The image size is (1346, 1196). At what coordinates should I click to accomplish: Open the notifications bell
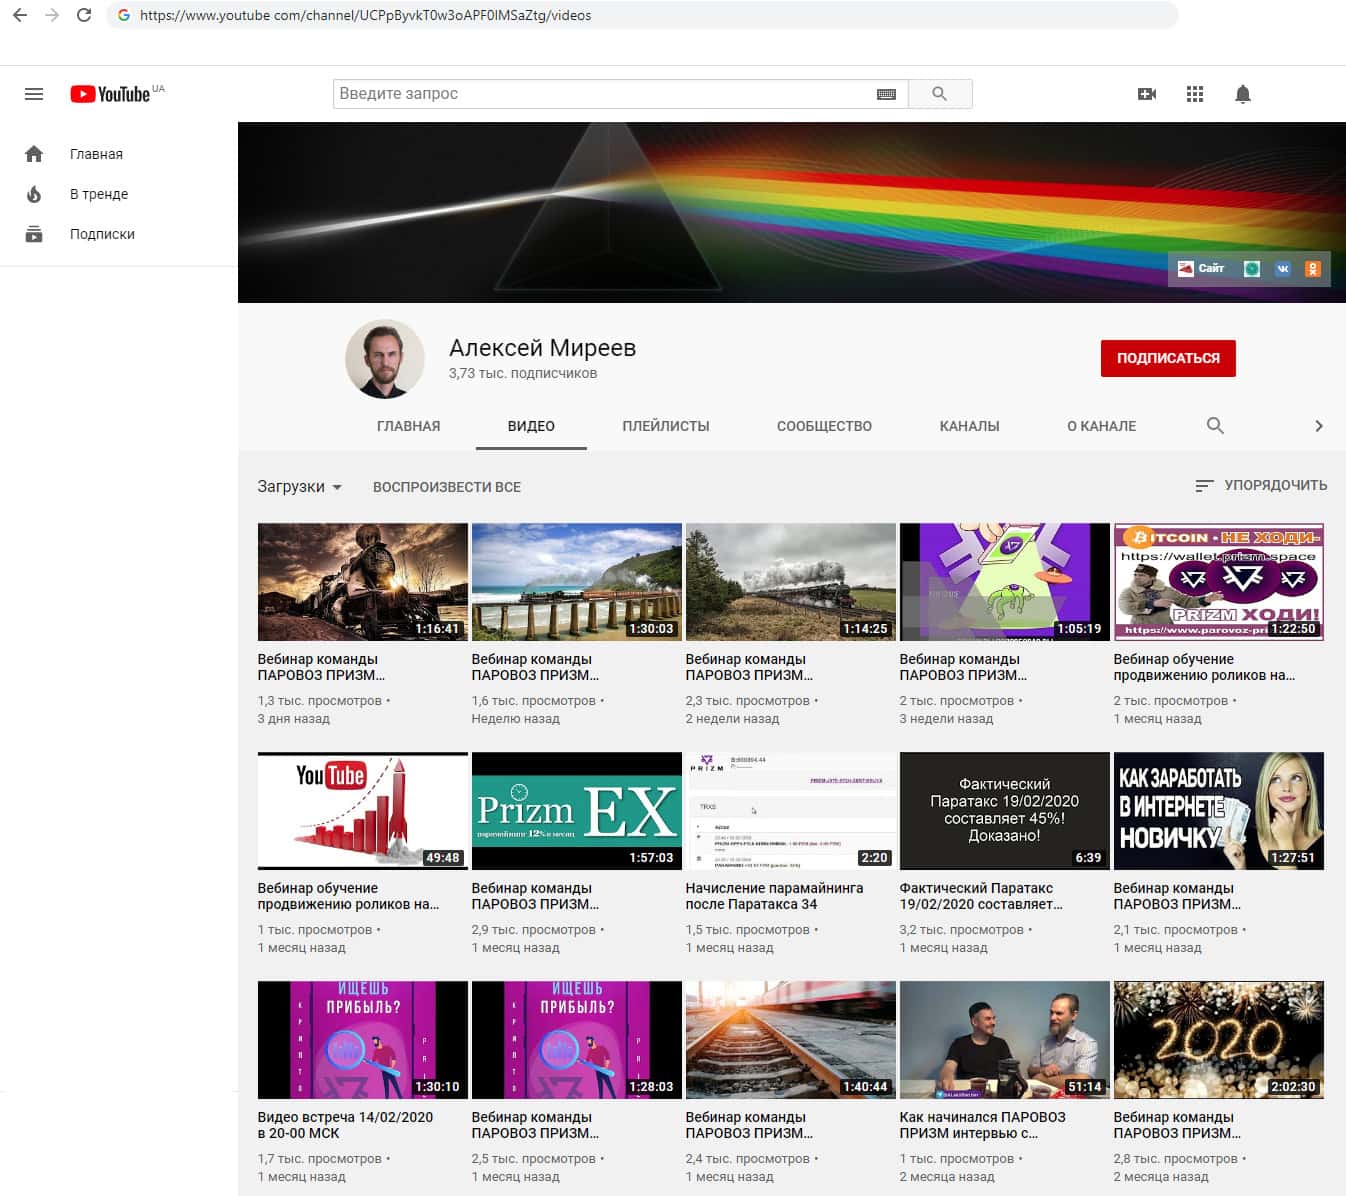click(1242, 94)
